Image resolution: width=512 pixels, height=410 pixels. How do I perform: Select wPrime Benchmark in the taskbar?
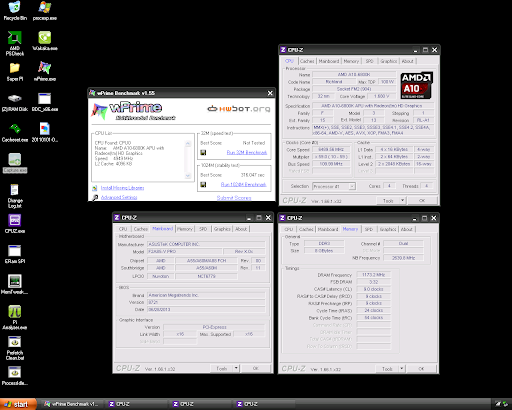(72, 404)
